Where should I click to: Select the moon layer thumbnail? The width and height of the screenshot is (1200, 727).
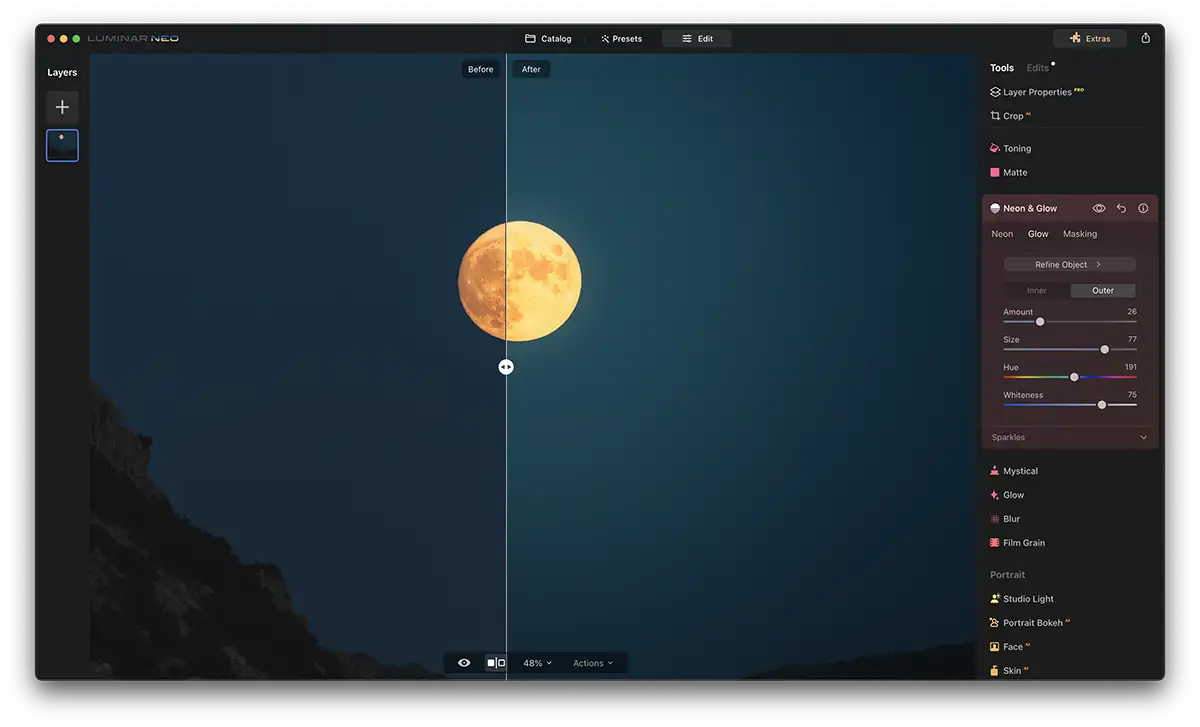[62, 145]
